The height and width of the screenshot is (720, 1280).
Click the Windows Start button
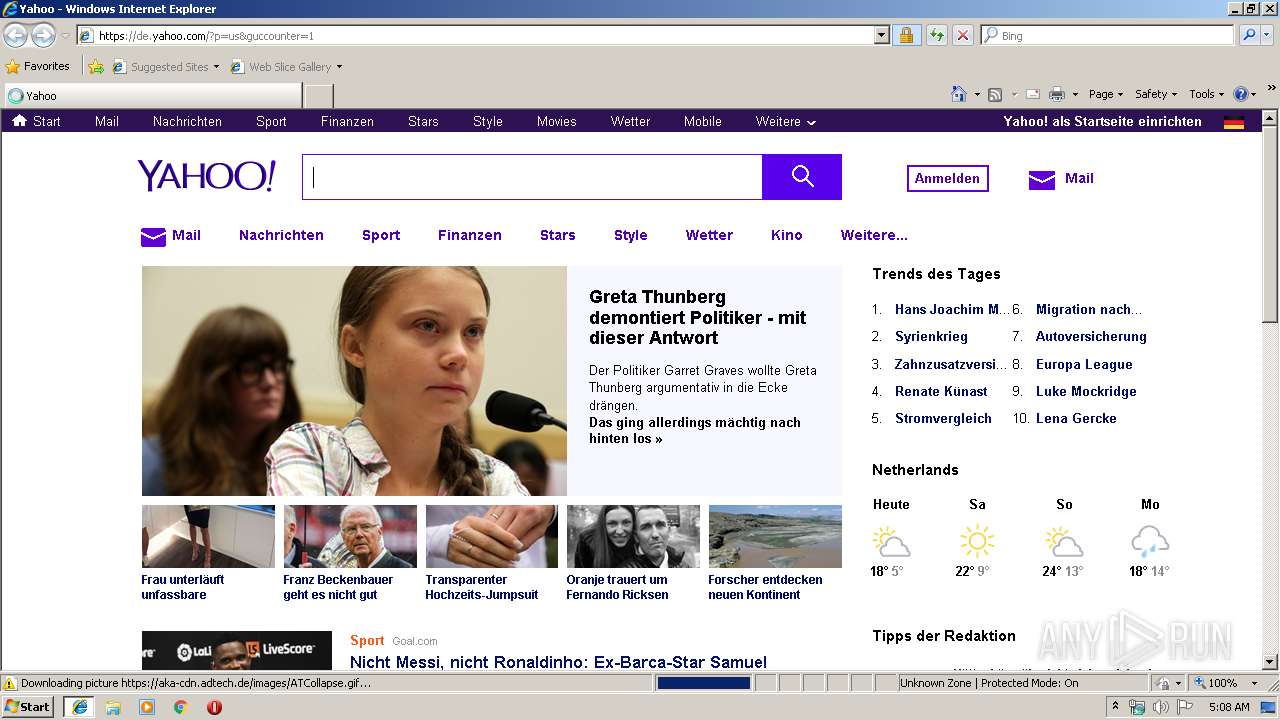[28, 707]
